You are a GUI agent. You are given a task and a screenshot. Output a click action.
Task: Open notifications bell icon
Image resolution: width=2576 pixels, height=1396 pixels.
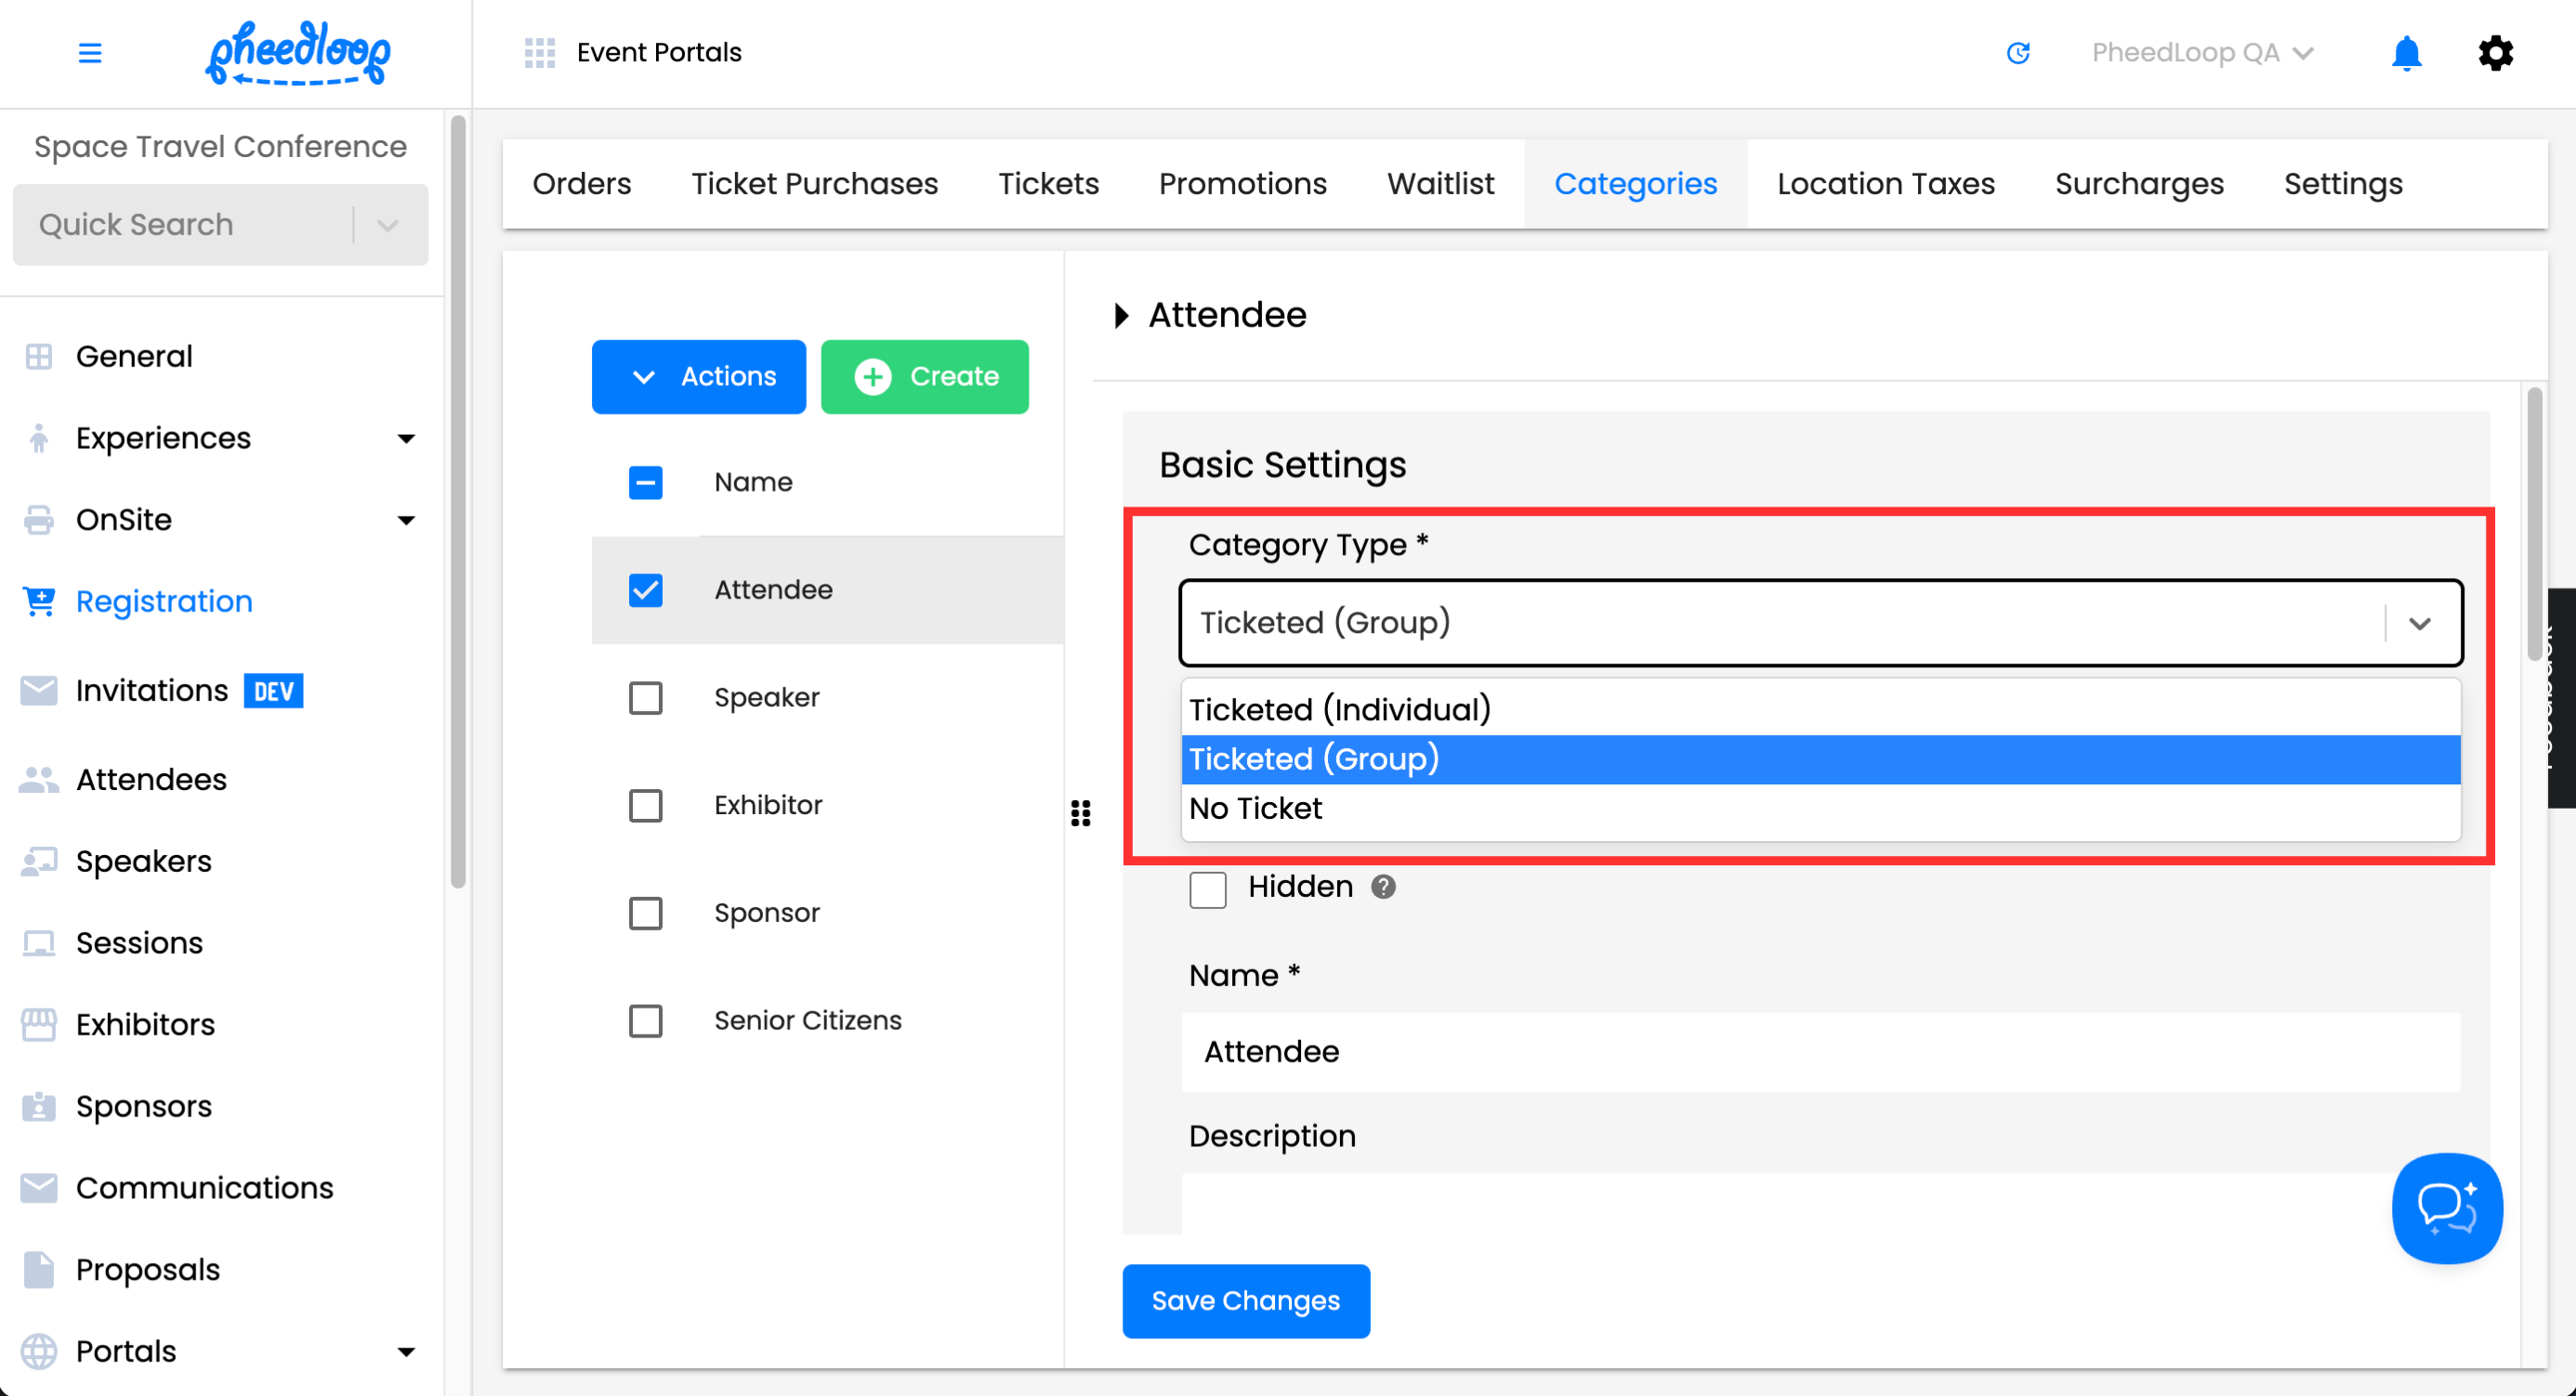[x=2405, y=53]
